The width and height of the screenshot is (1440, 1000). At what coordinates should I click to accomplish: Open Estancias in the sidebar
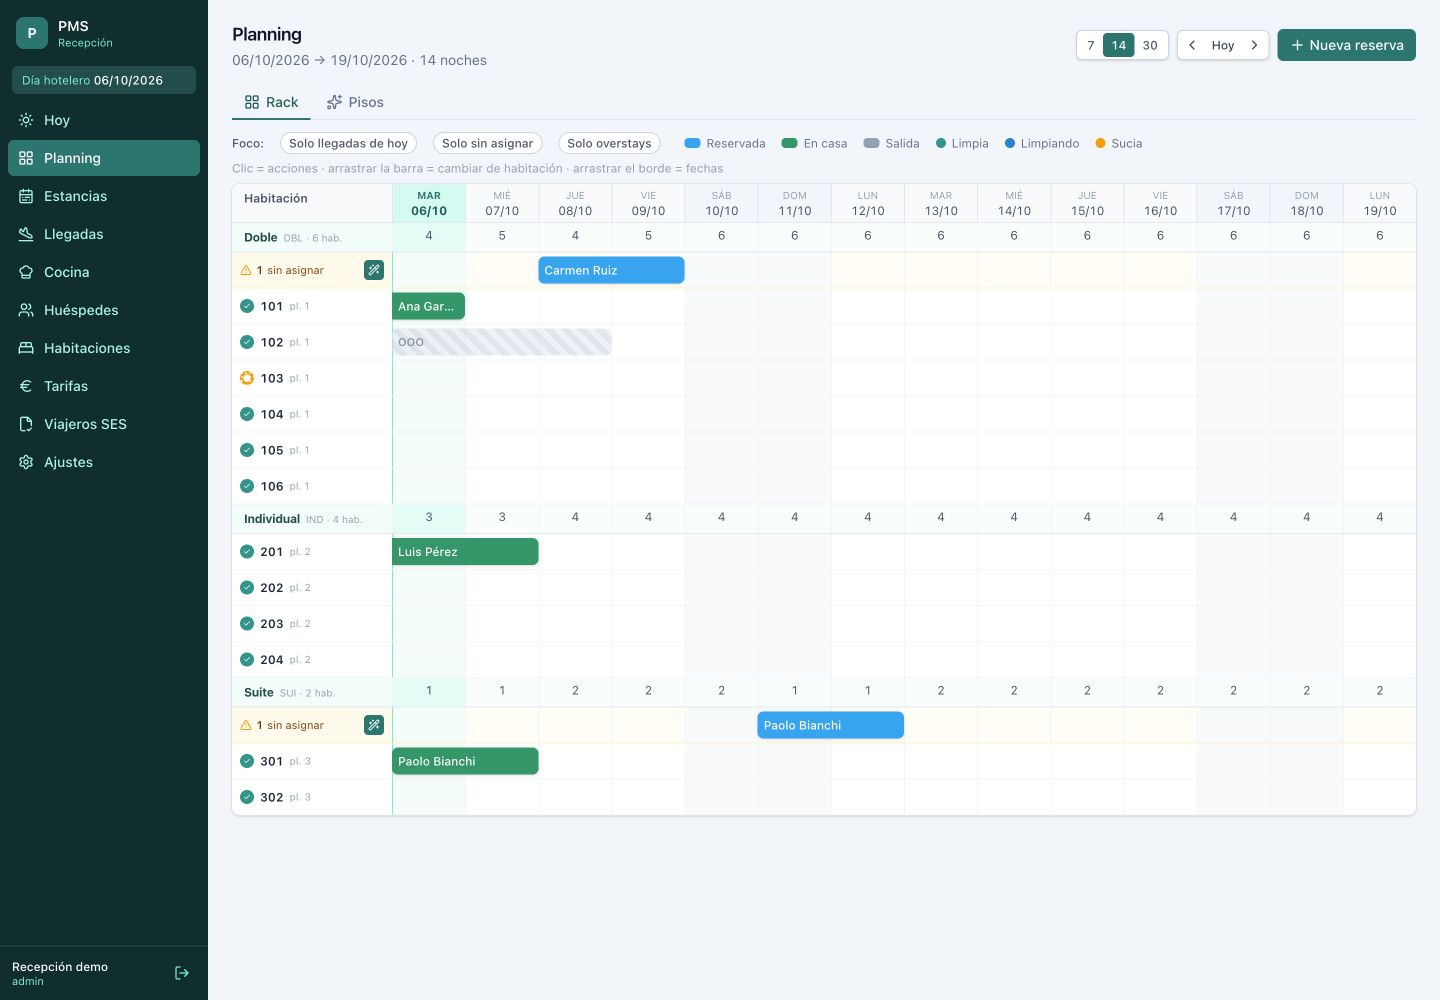coord(104,196)
